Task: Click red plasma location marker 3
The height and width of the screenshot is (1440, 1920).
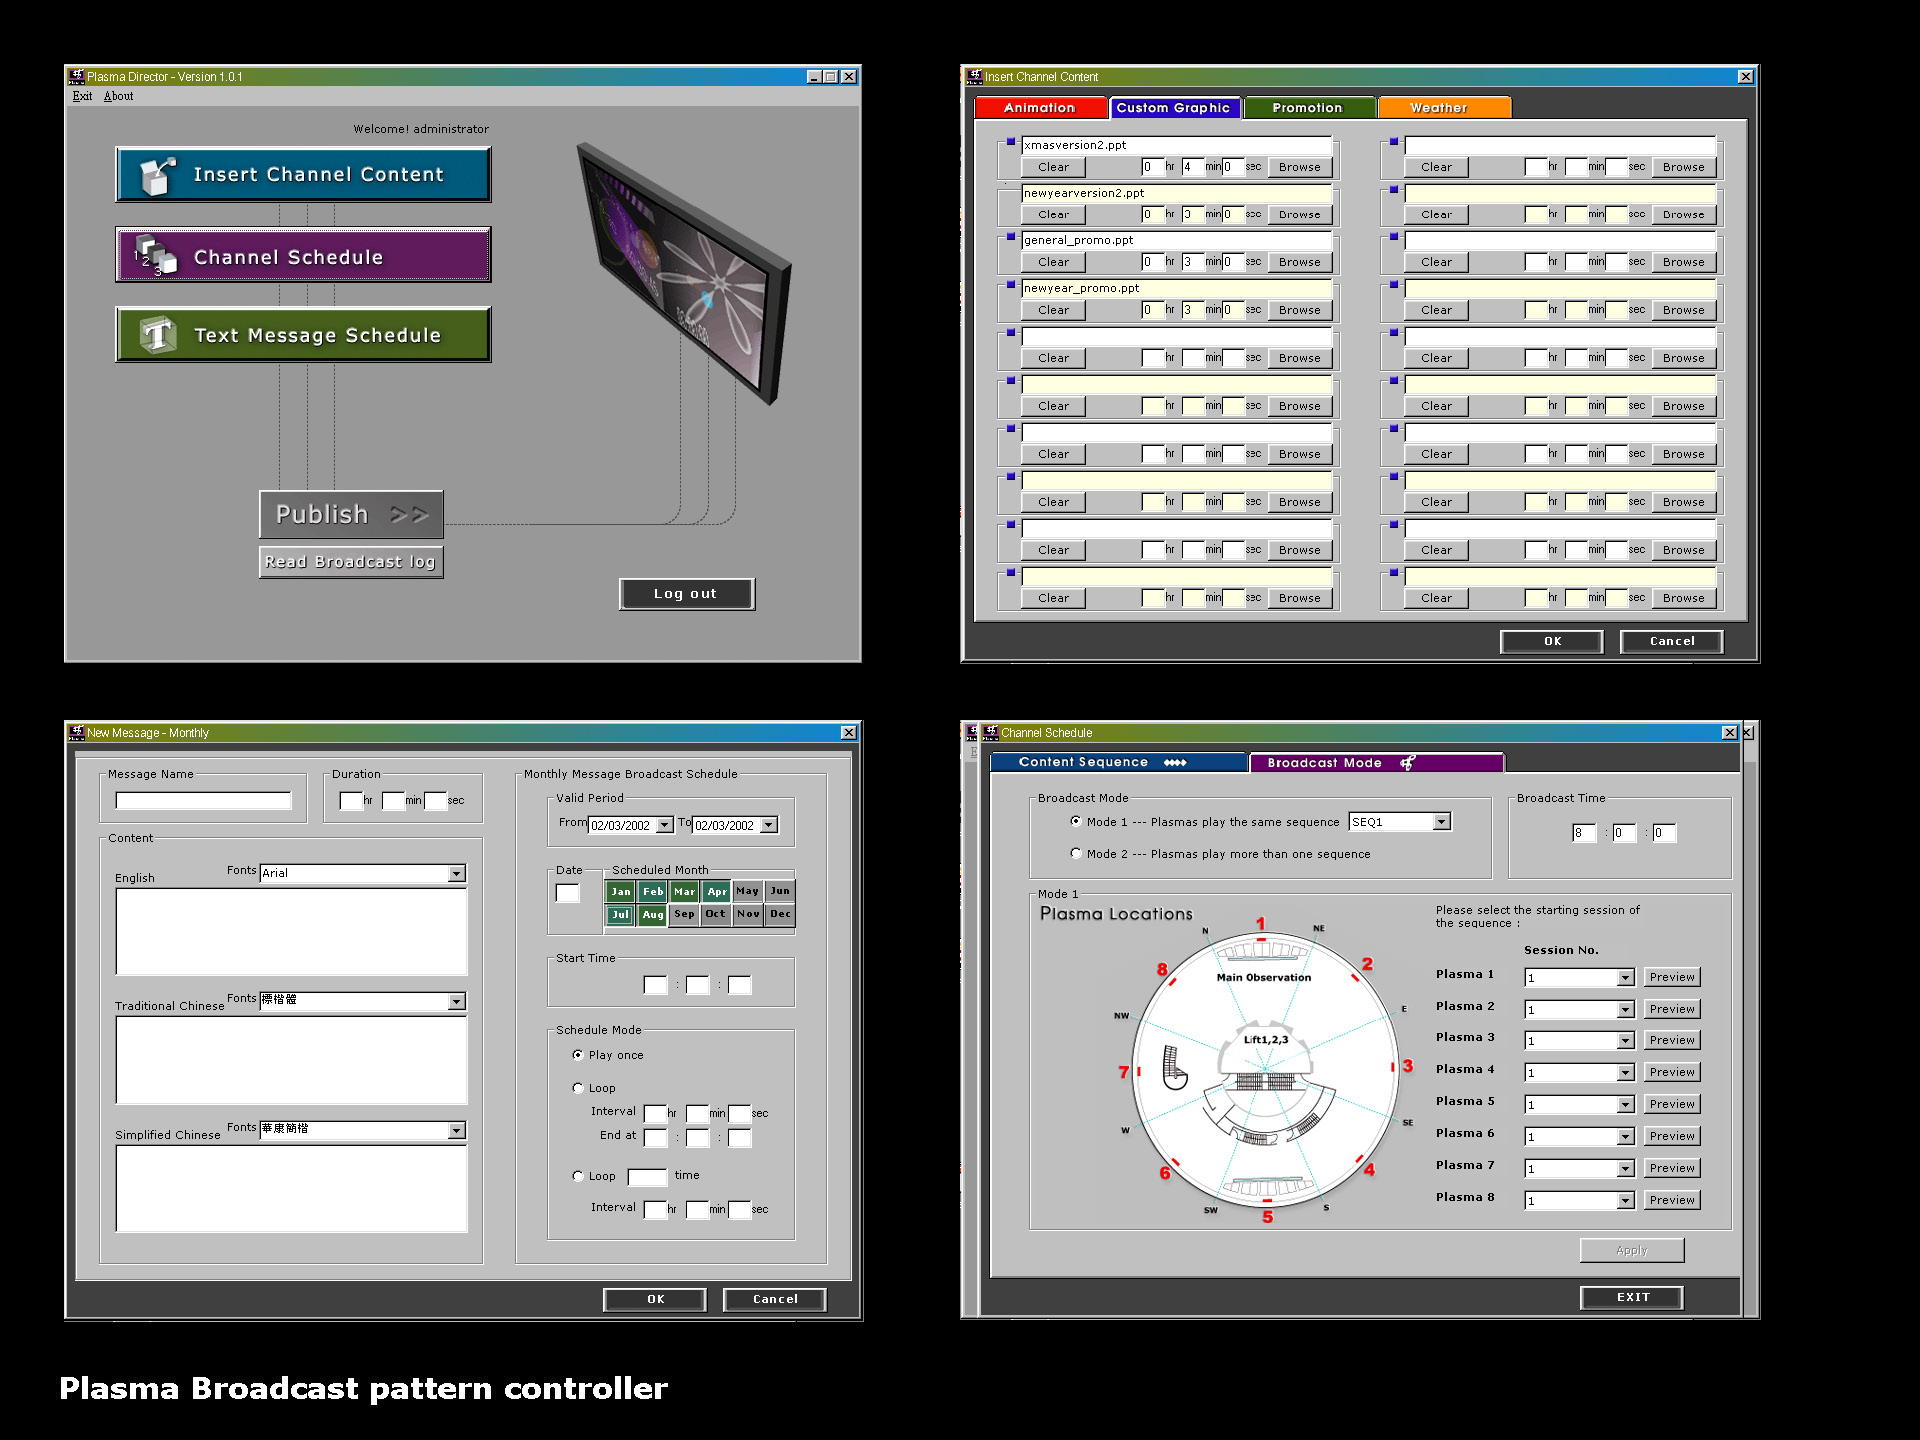Action: tap(1407, 1066)
